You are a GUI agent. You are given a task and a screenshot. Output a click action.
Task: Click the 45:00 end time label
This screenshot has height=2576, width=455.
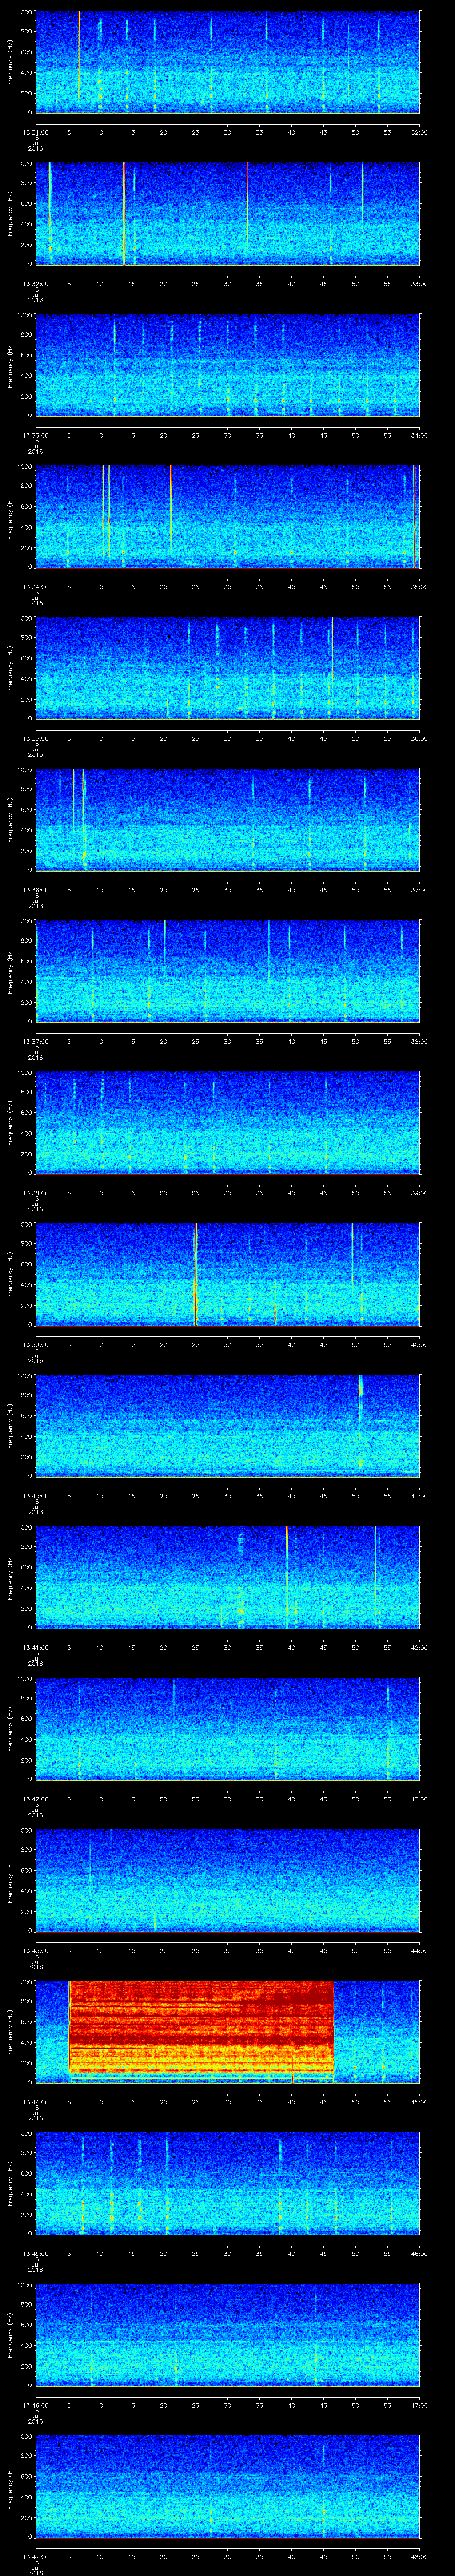[419, 2102]
